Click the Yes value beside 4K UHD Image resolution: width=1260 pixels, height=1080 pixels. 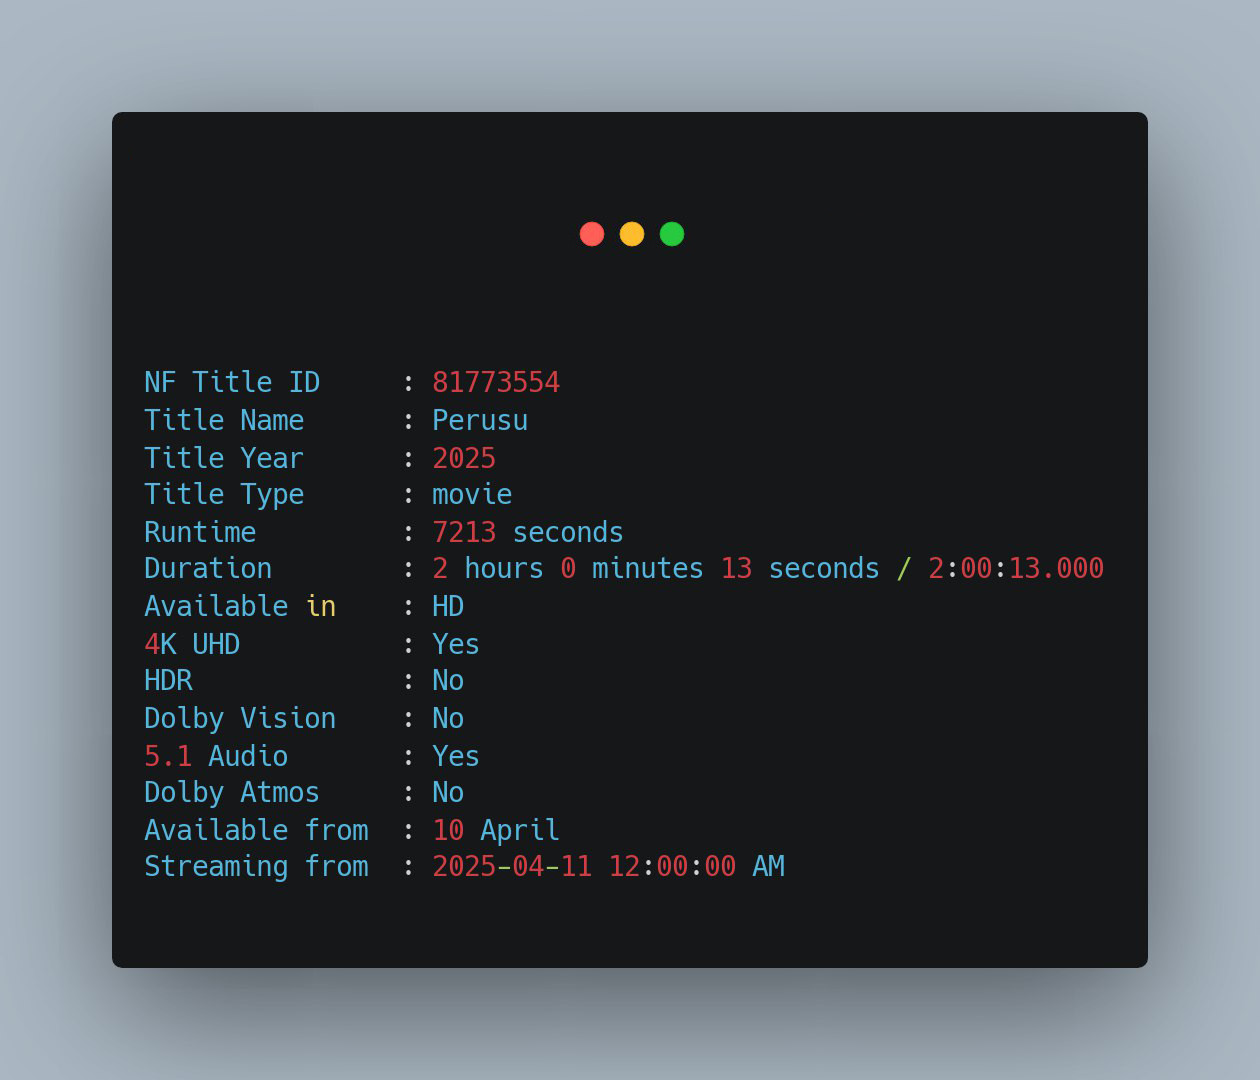point(456,644)
